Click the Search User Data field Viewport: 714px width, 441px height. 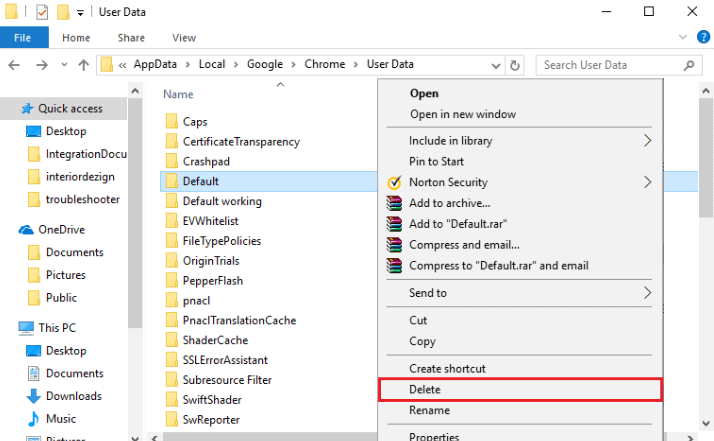[x=619, y=65]
